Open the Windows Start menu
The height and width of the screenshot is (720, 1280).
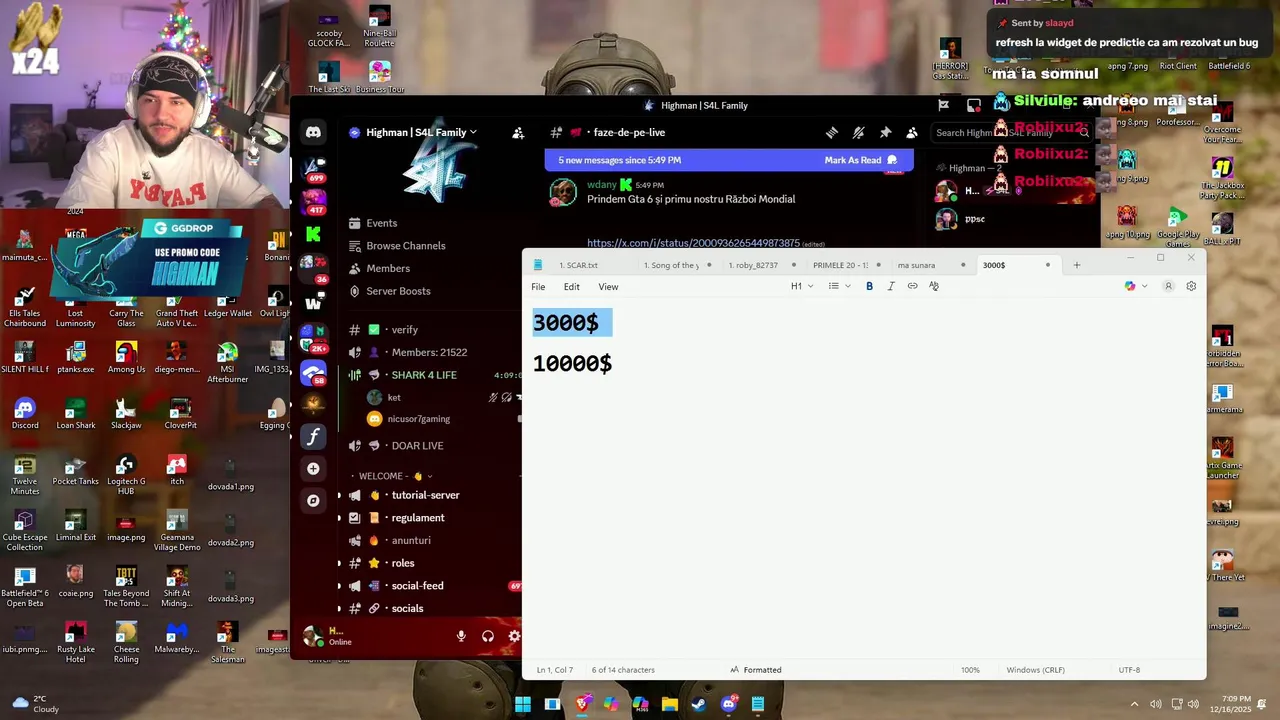523,704
